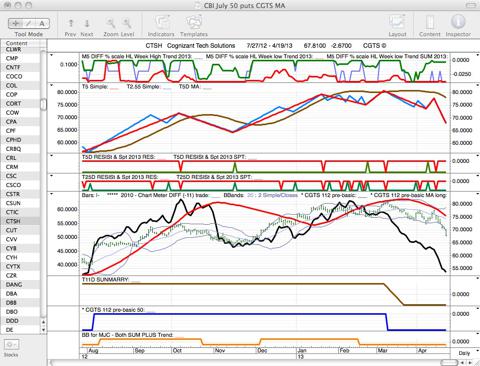The image size is (480, 366).
Task: Click the zoom out magnifier icon
Action: pos(111,23)
